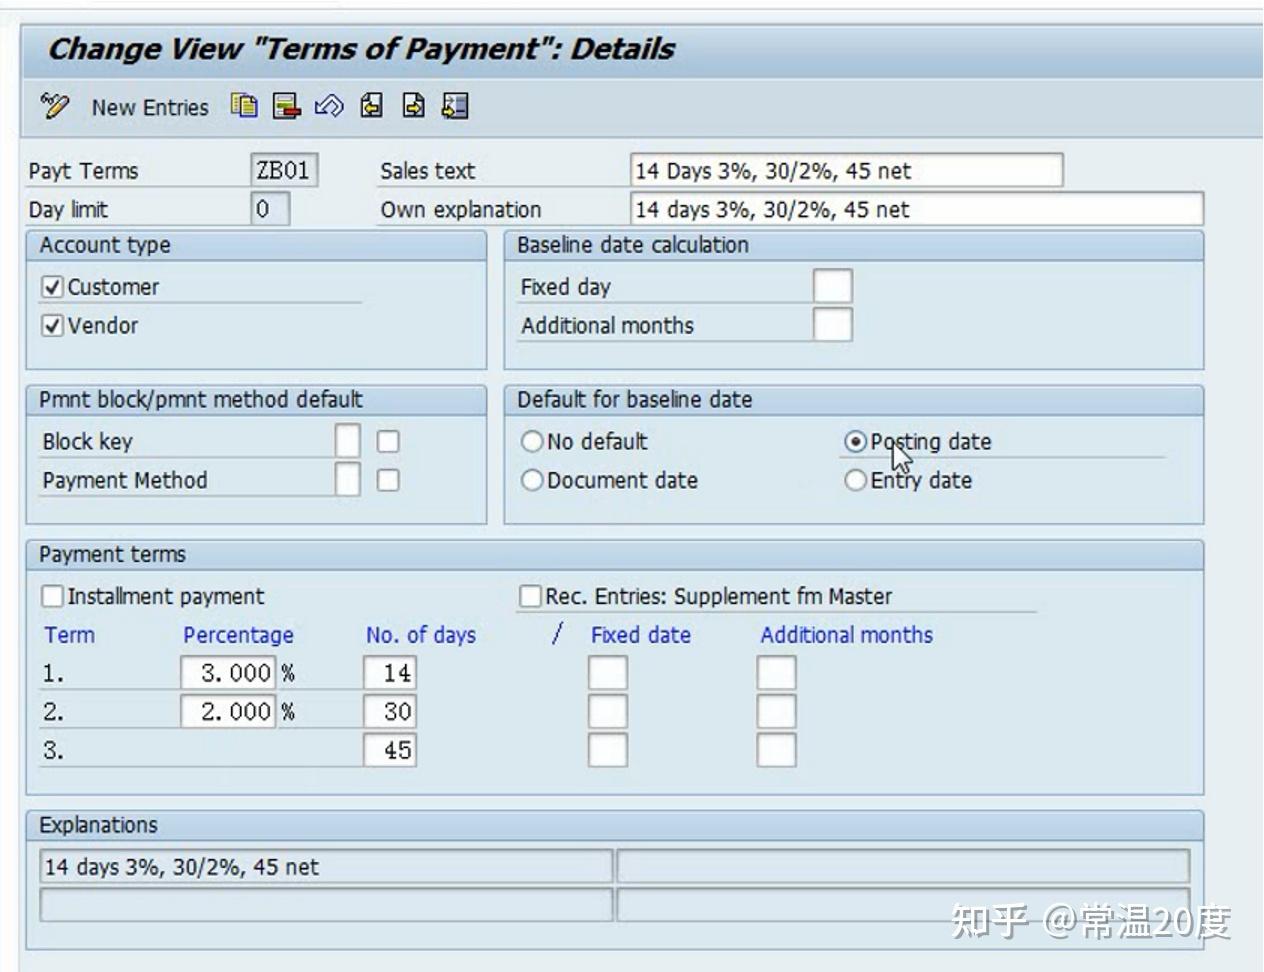Click the Delete entry icon
Image resolution: width=1264 pixels, height=972 pixels.
point(285,107)
